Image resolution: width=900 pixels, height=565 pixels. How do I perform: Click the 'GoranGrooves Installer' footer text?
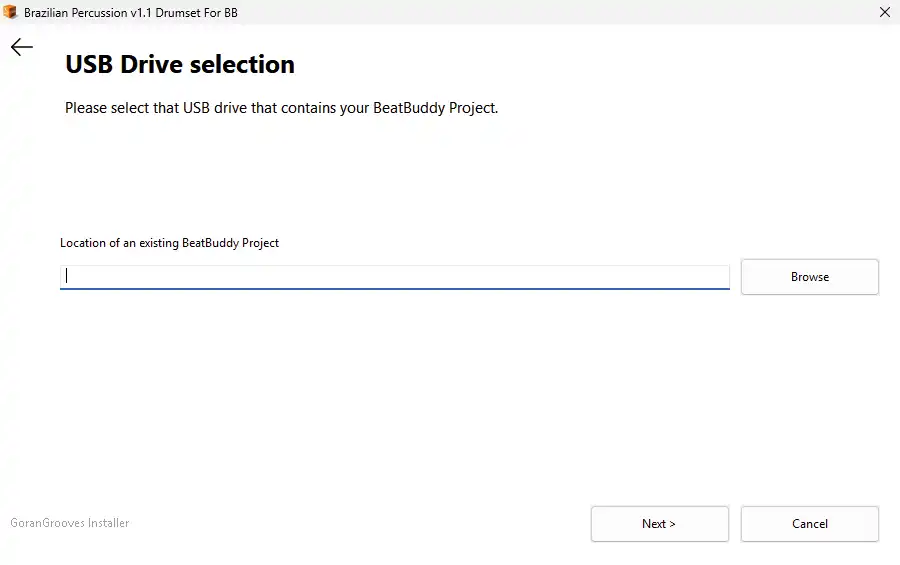[x=69, y=523]
